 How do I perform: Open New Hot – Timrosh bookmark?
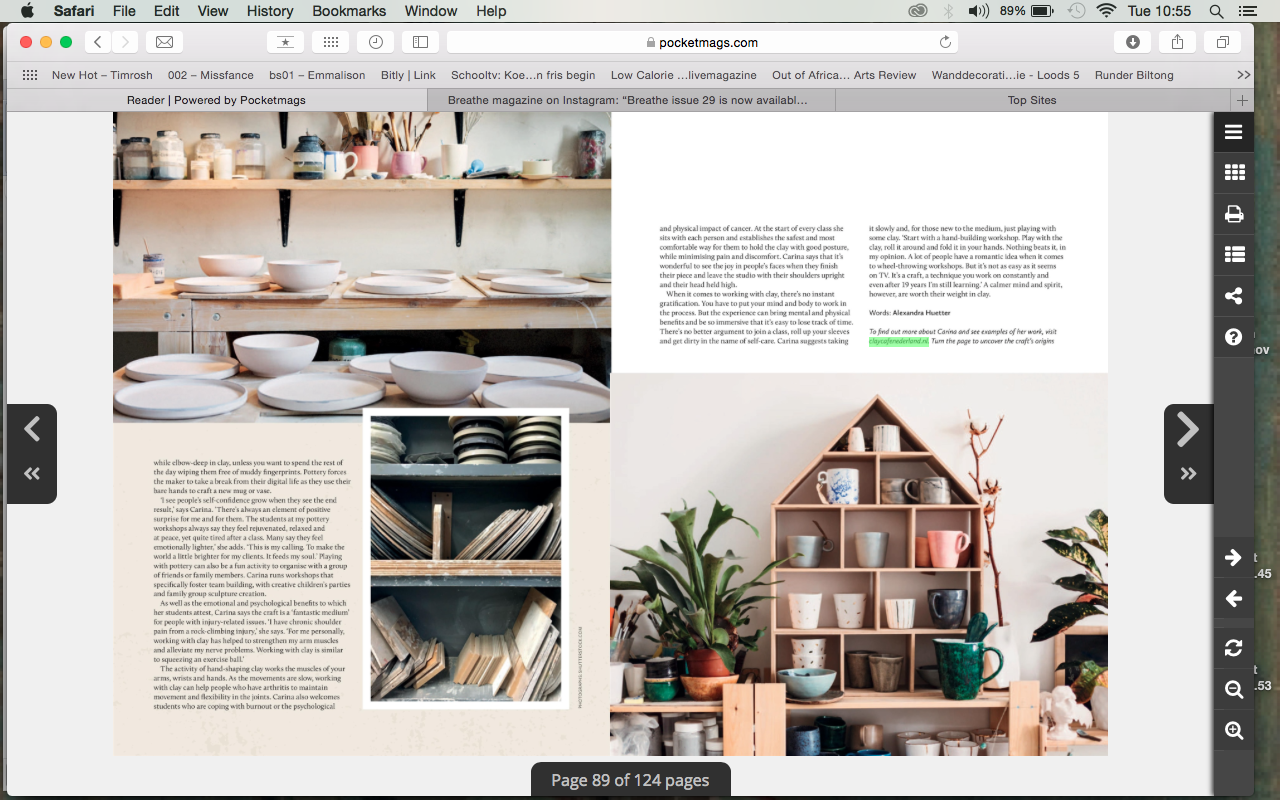coord(102,75)
